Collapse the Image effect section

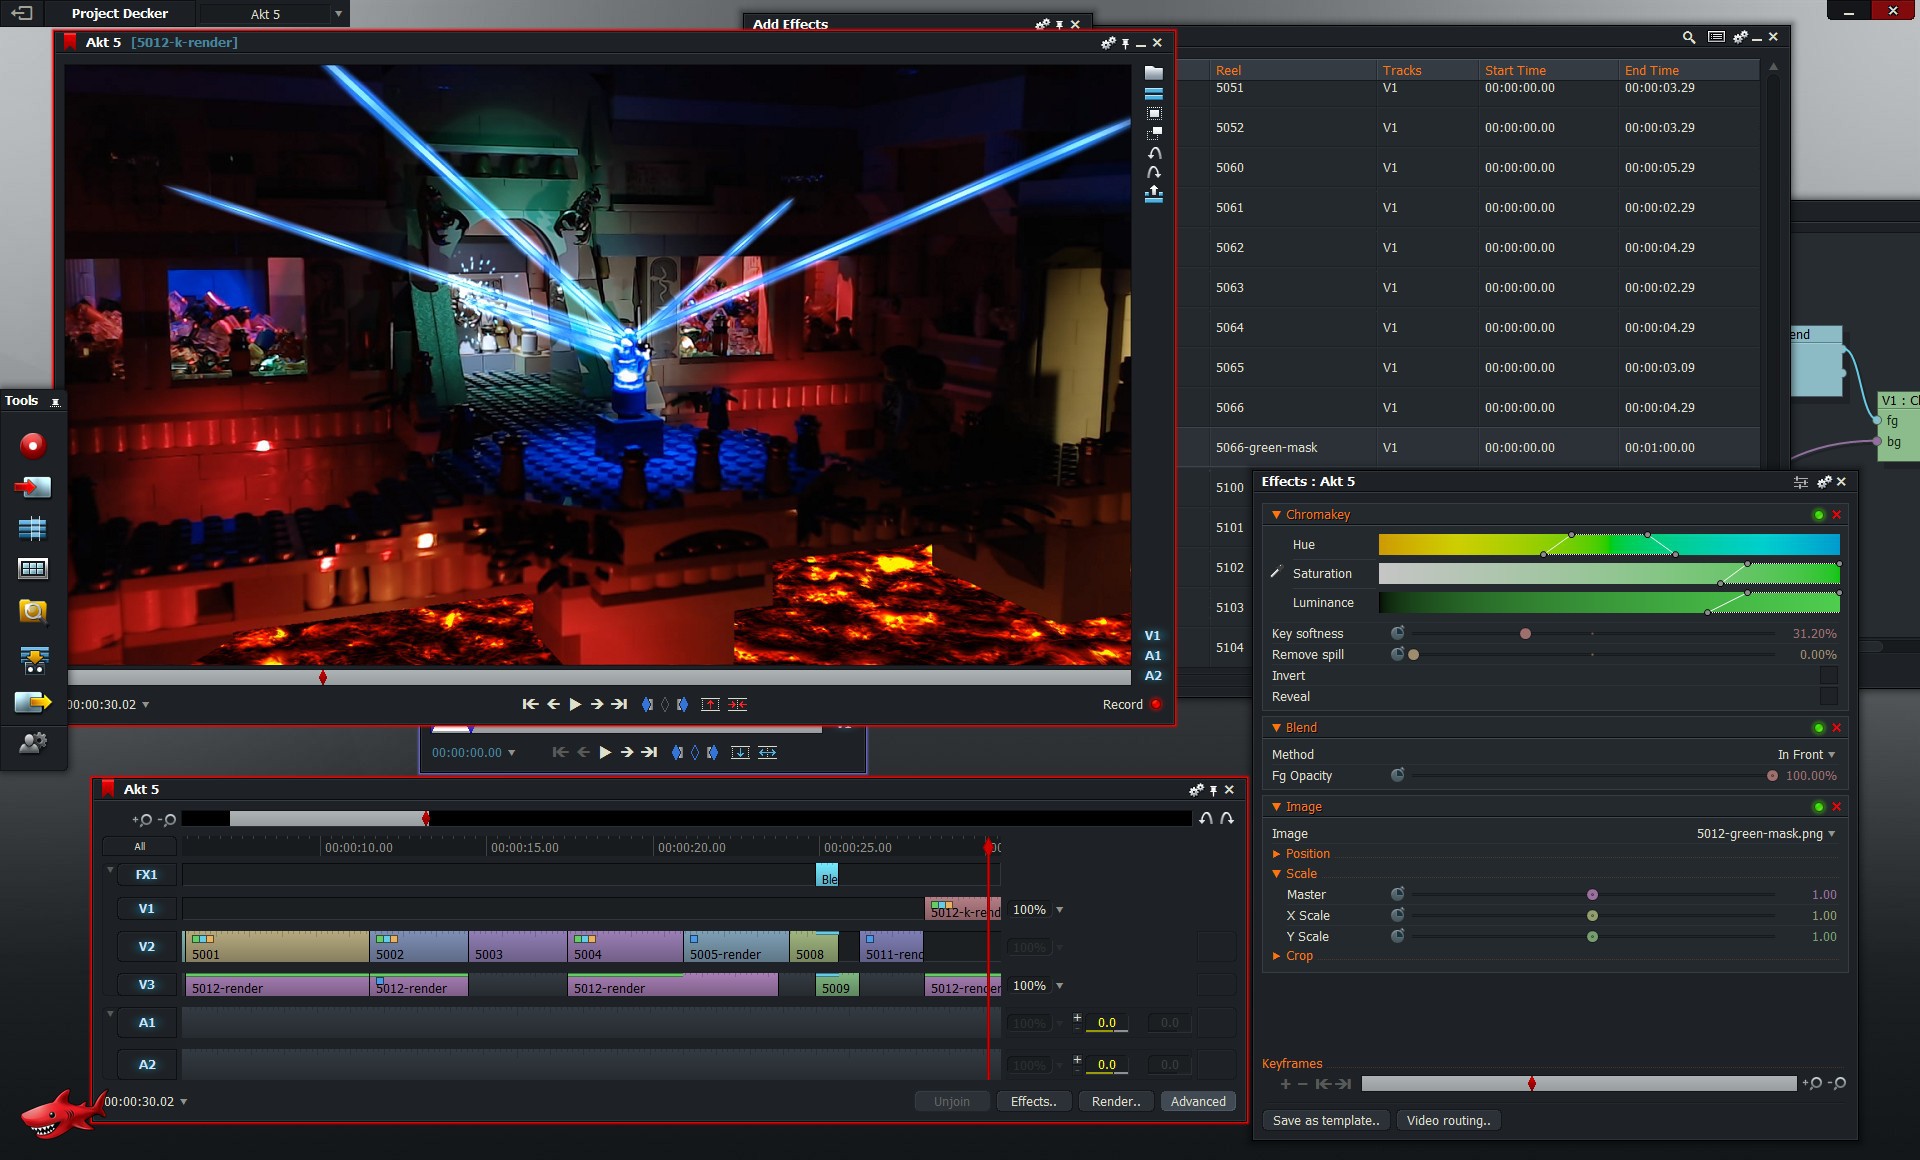pyautogui.click(x=1277, y=807)
